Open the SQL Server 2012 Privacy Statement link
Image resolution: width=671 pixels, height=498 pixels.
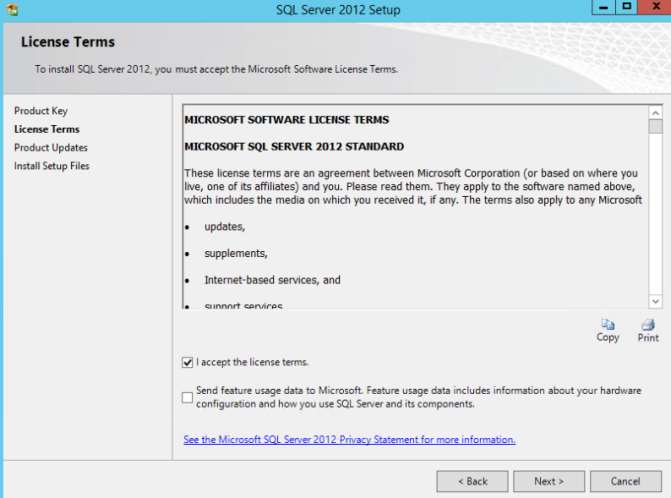(349, 439)
